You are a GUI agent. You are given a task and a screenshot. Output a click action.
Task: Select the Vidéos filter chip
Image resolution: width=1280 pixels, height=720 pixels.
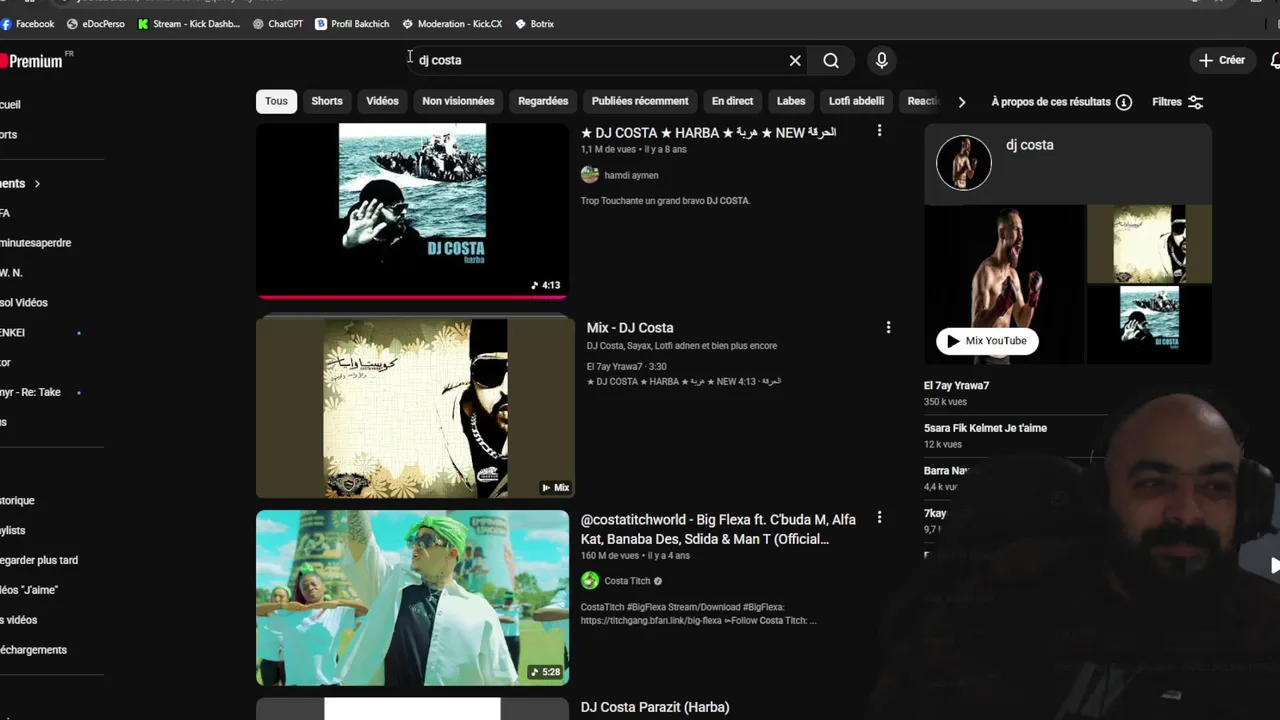(x=382, y=101)
